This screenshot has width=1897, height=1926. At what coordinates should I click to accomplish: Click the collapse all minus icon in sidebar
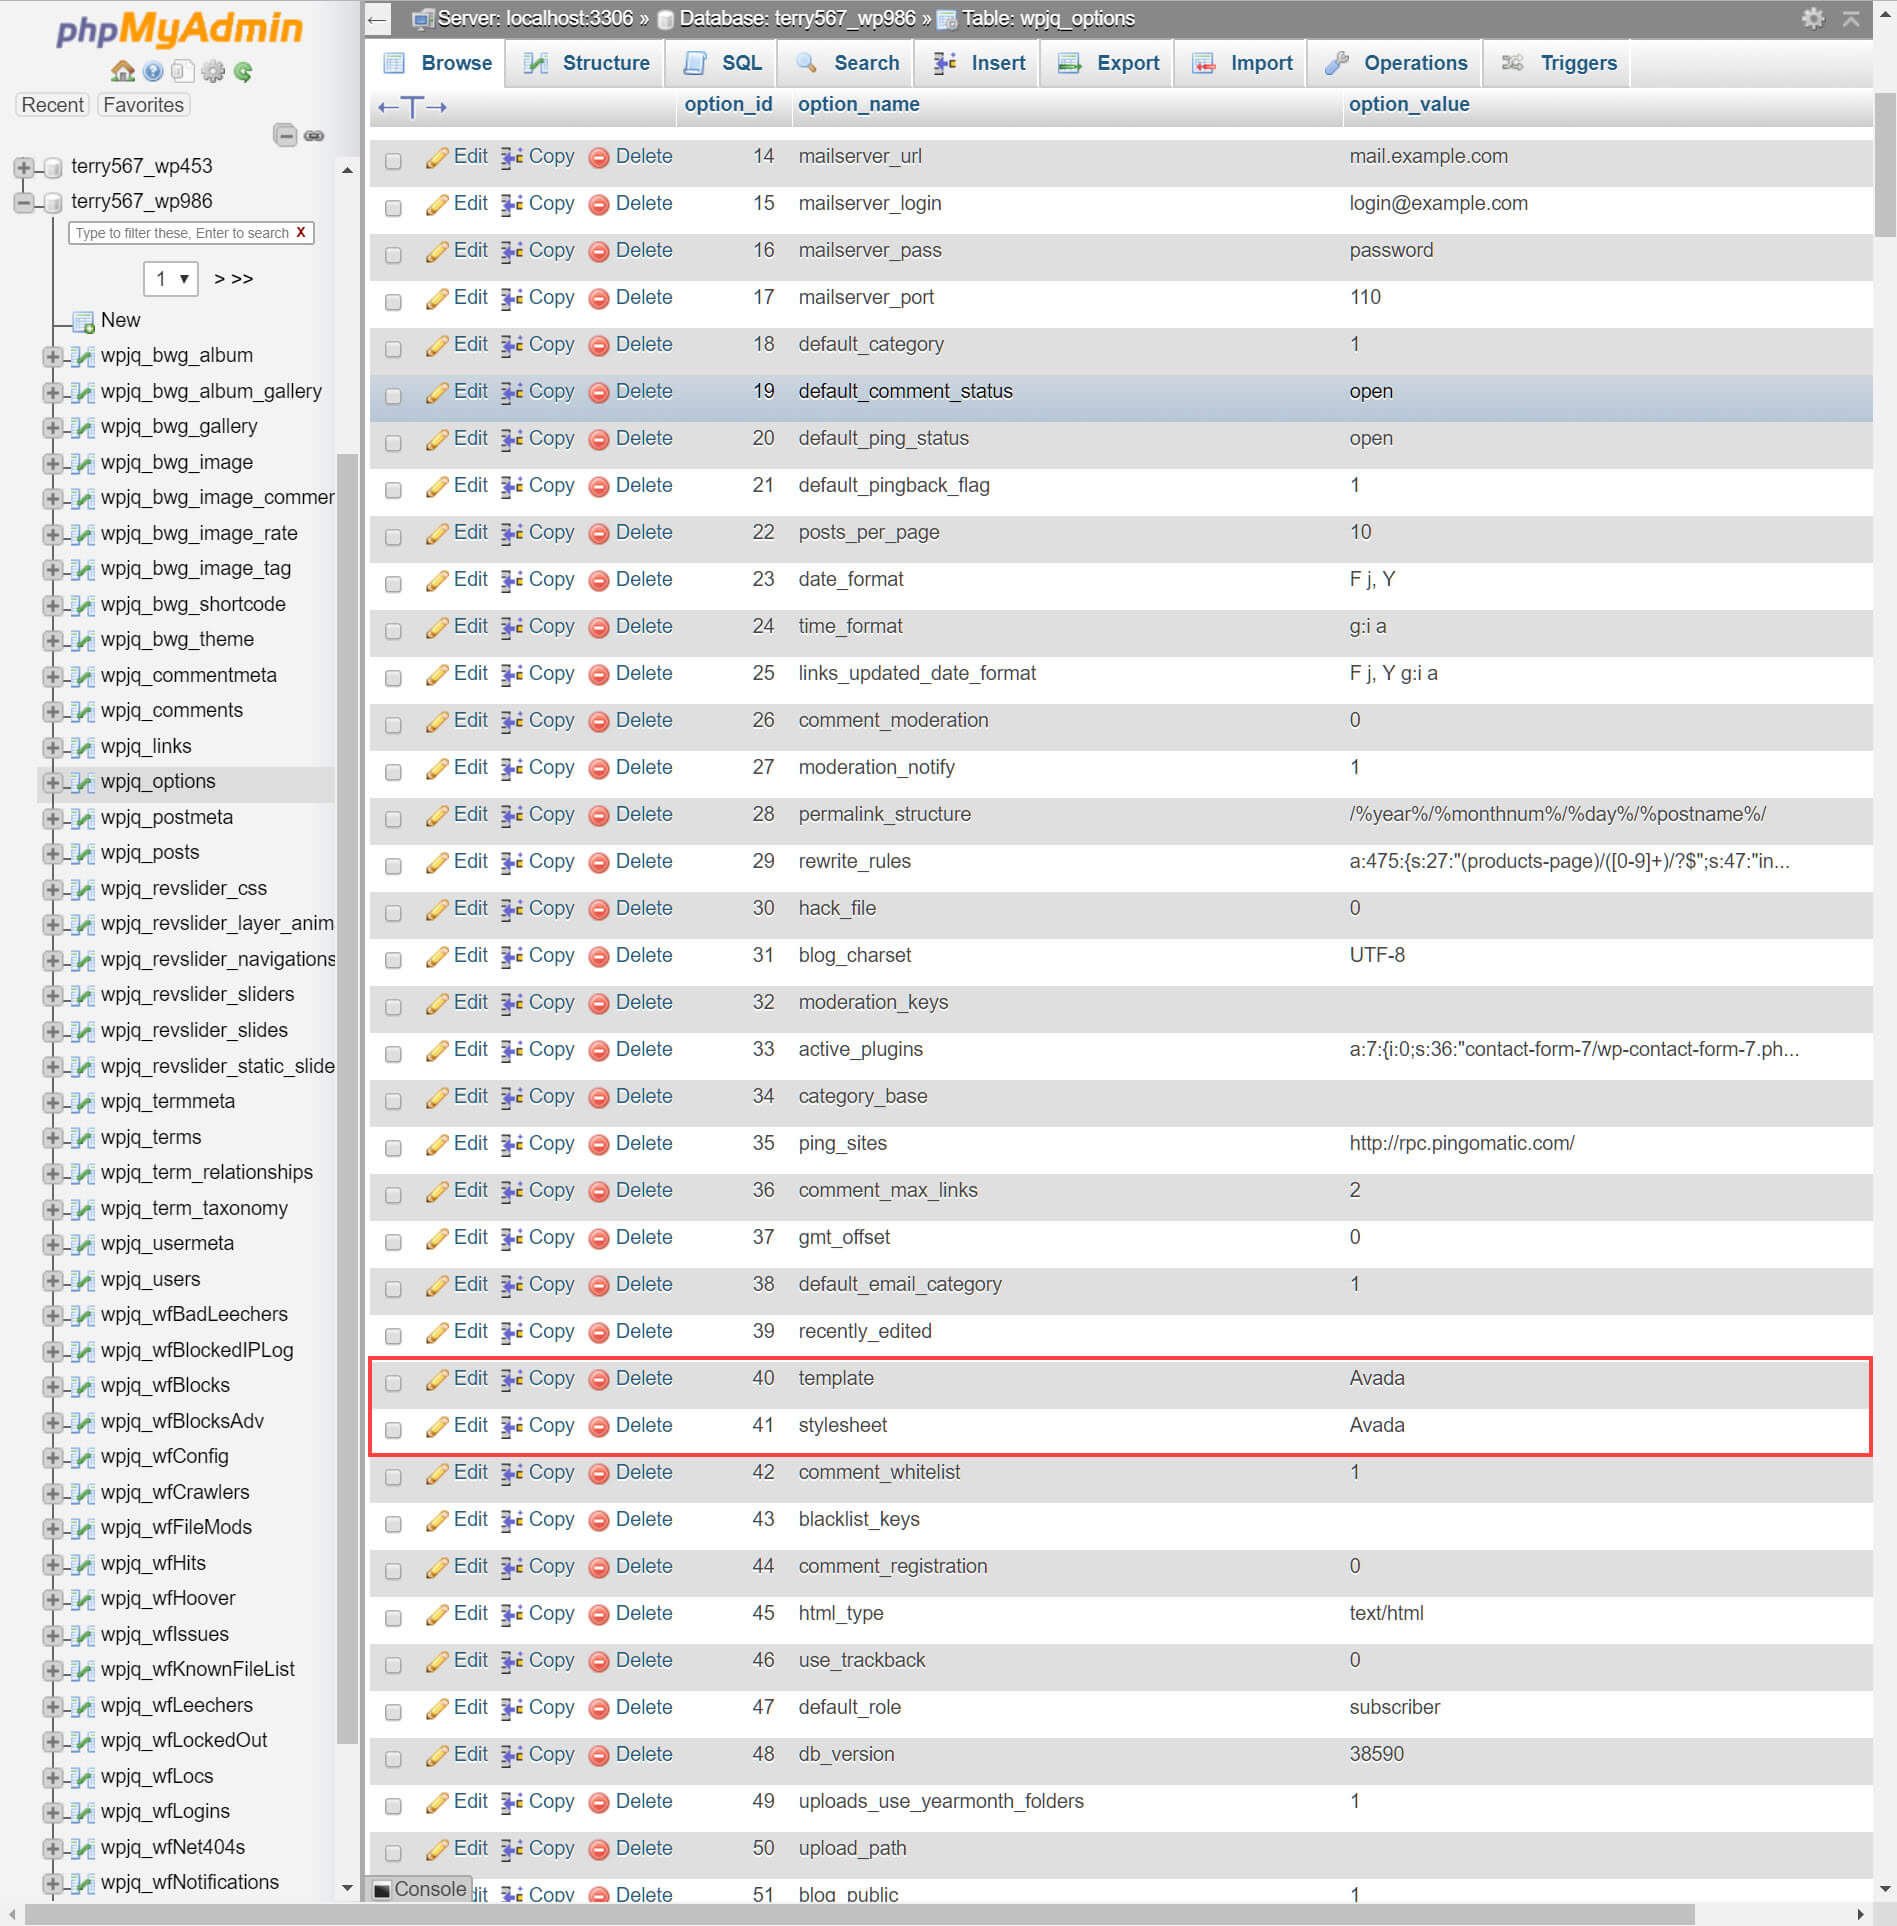(x=285, y=135)
